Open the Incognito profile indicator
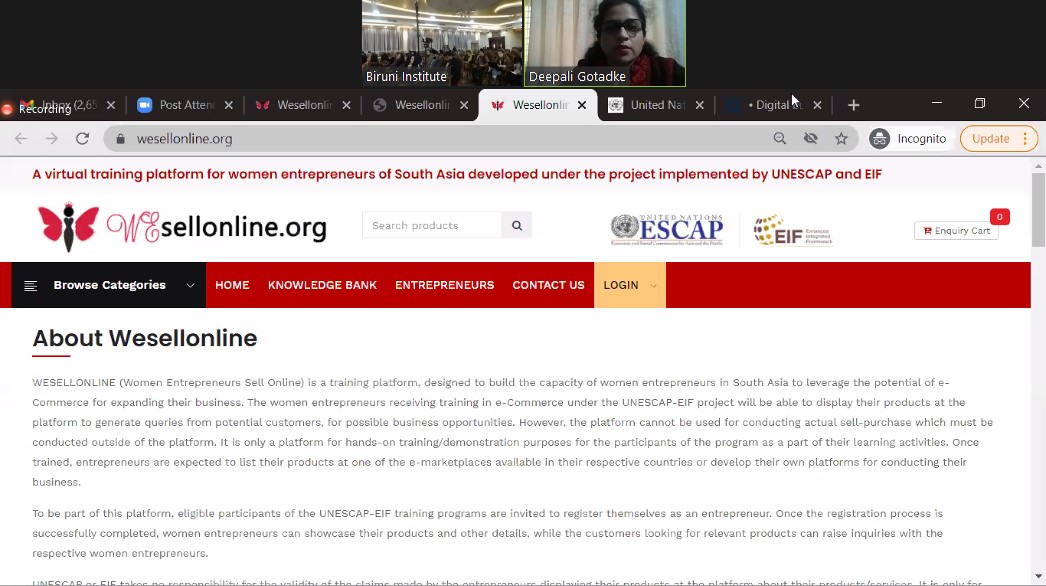 (x=909, y=139)
